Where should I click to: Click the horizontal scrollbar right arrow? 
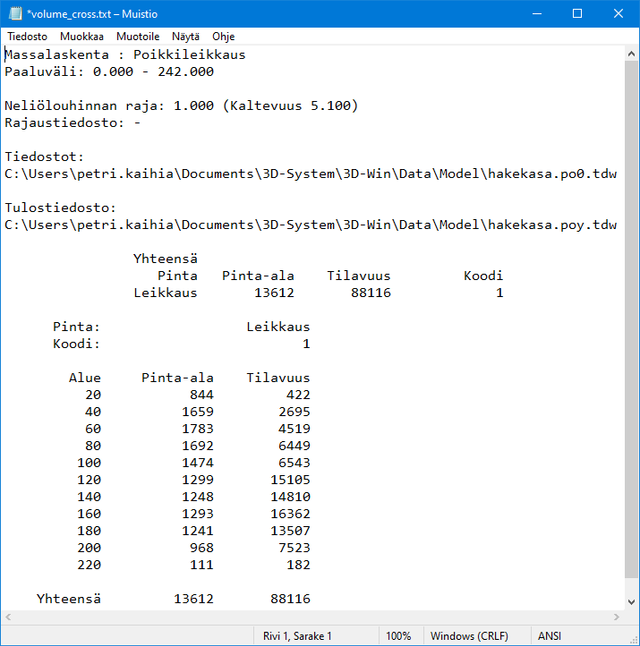(x=614, y=617)
